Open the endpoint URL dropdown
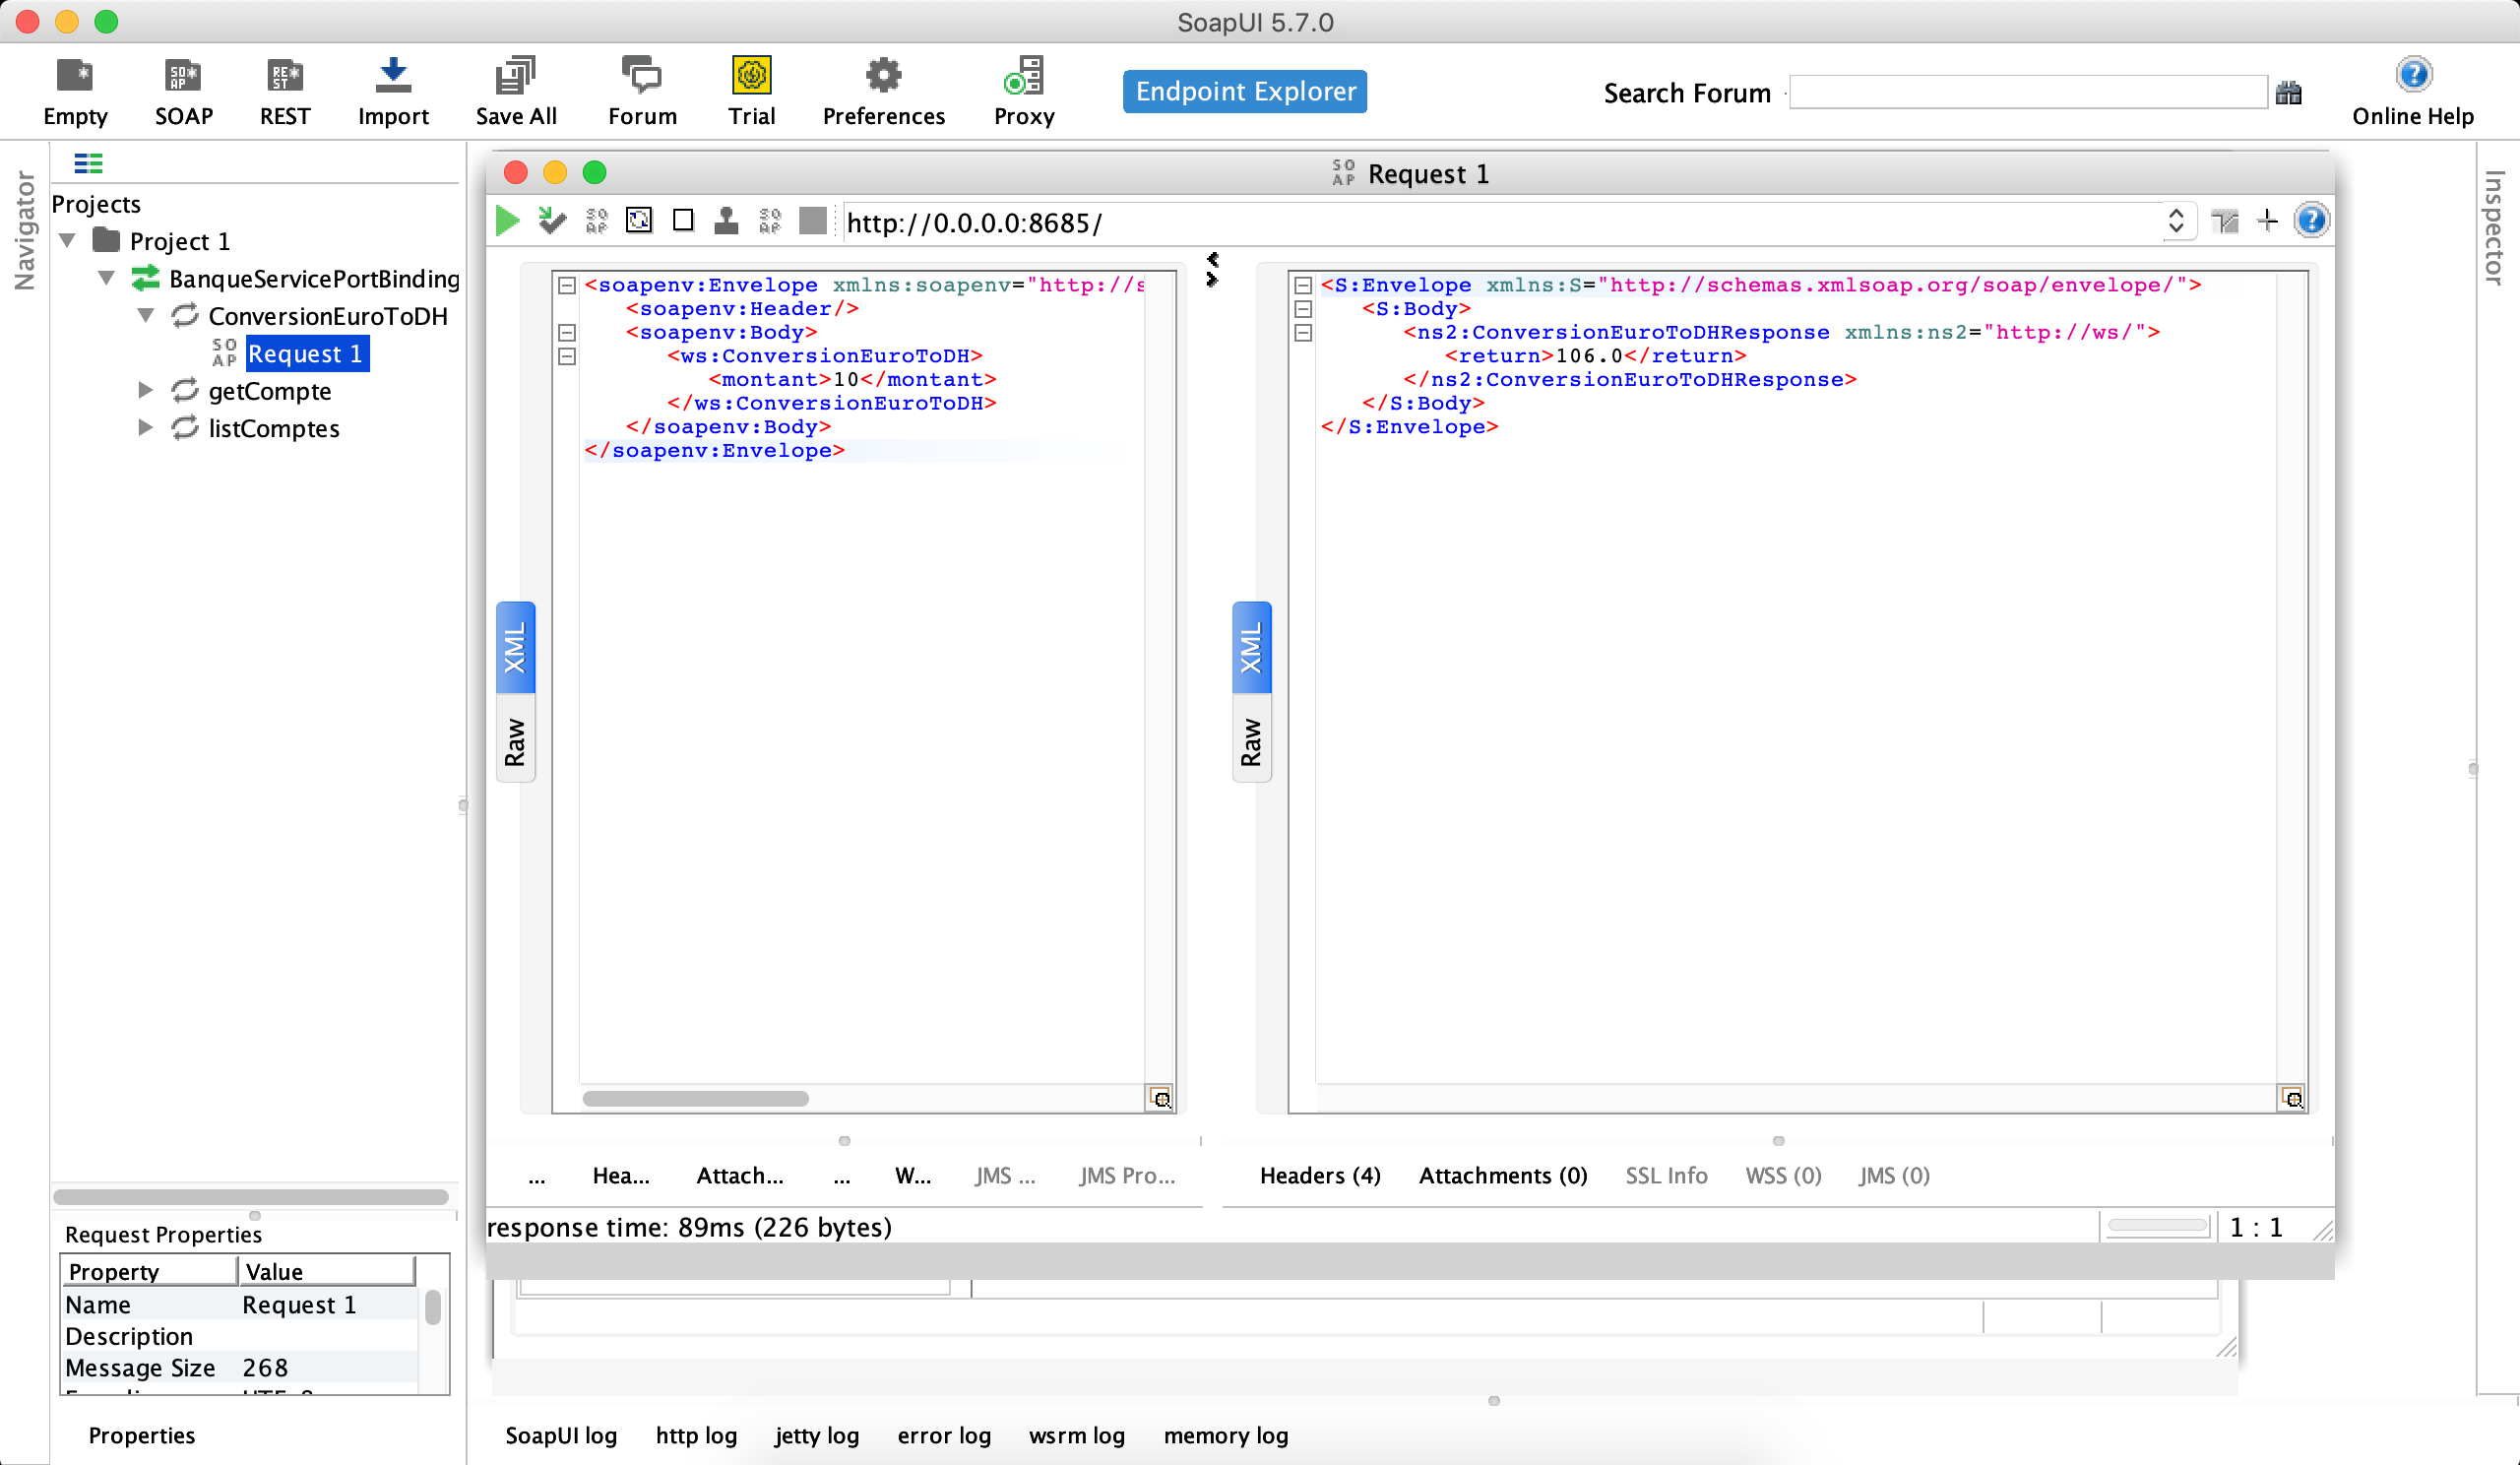This screenshot has height=1465, width=2520. pyautogui.click(x=2175, y=221)
